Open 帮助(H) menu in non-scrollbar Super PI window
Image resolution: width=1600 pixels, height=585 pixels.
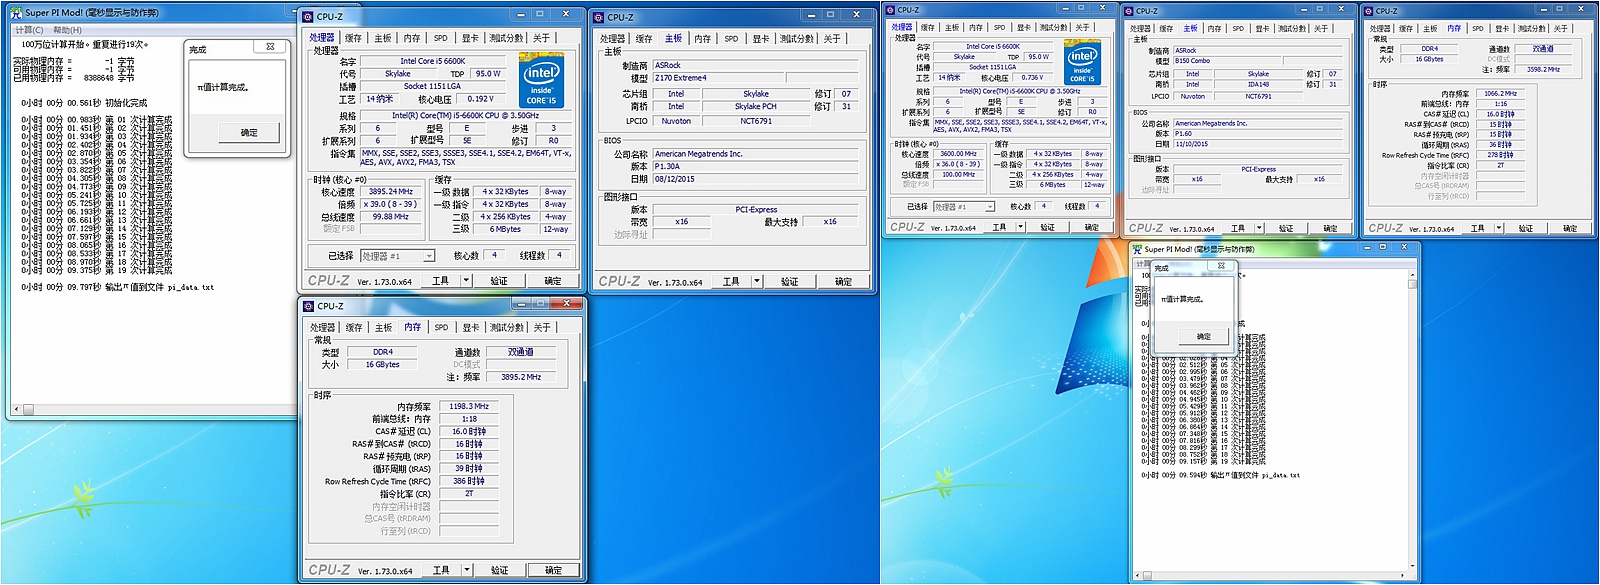[67, 30]
